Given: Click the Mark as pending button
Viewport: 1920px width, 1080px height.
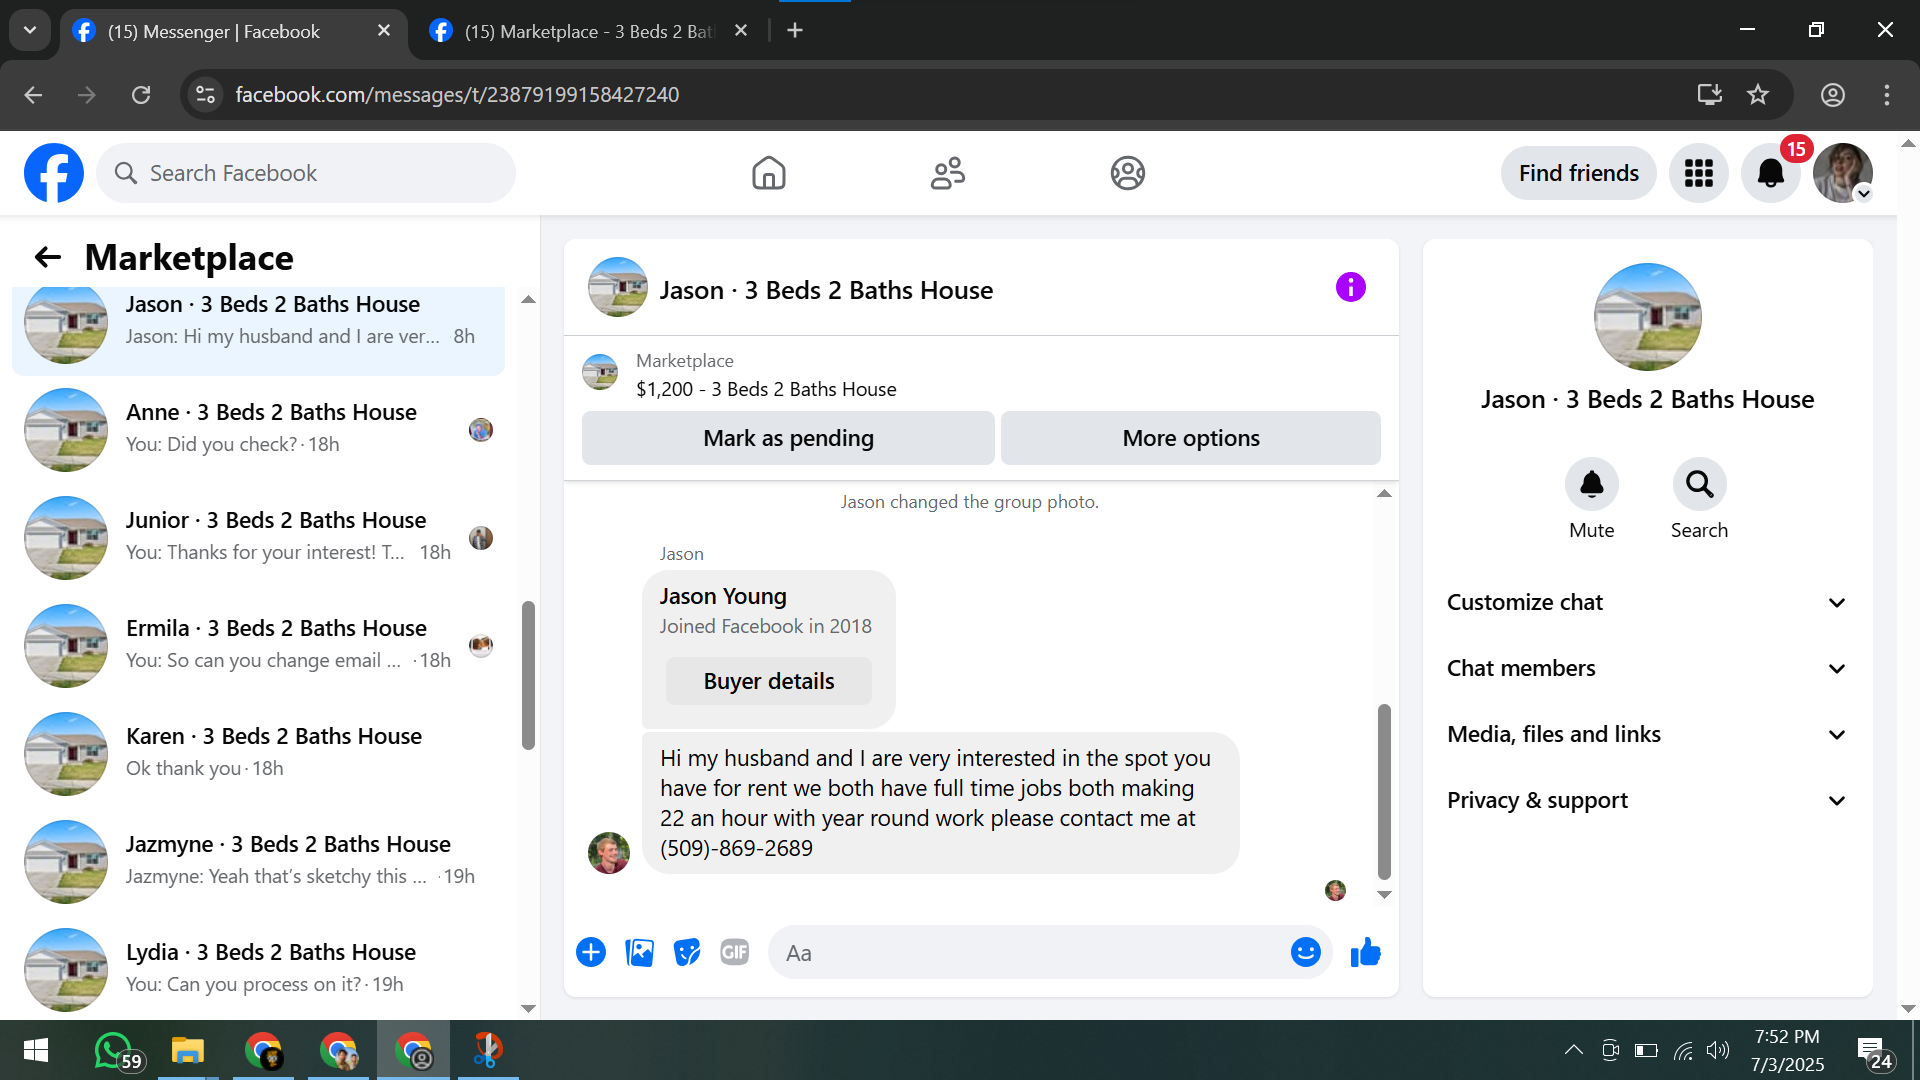Looking at the screenshot, I should tap(788, 439).
